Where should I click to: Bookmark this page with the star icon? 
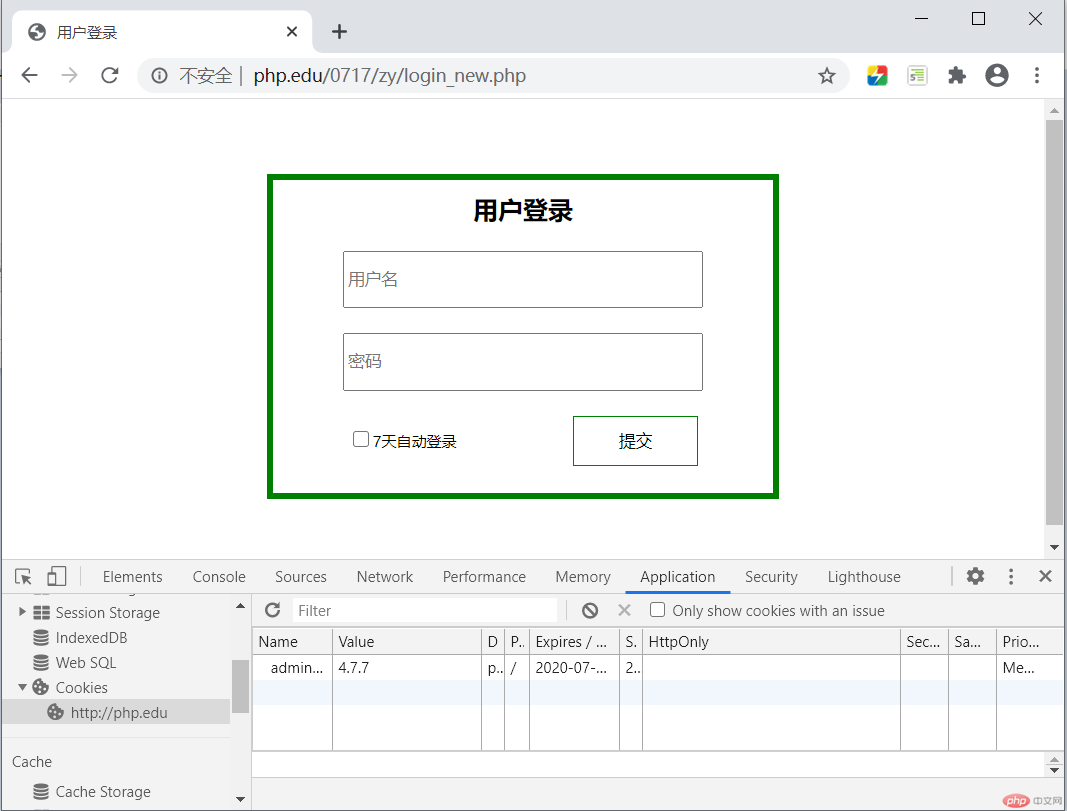pos(827,76)
